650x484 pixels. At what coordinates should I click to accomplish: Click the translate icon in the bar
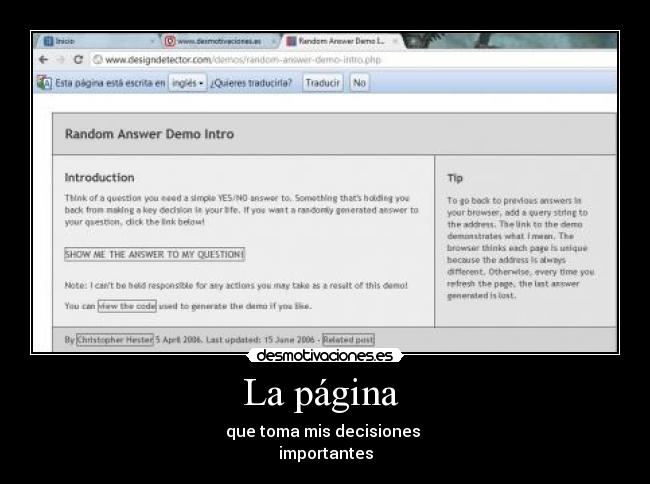44,82
